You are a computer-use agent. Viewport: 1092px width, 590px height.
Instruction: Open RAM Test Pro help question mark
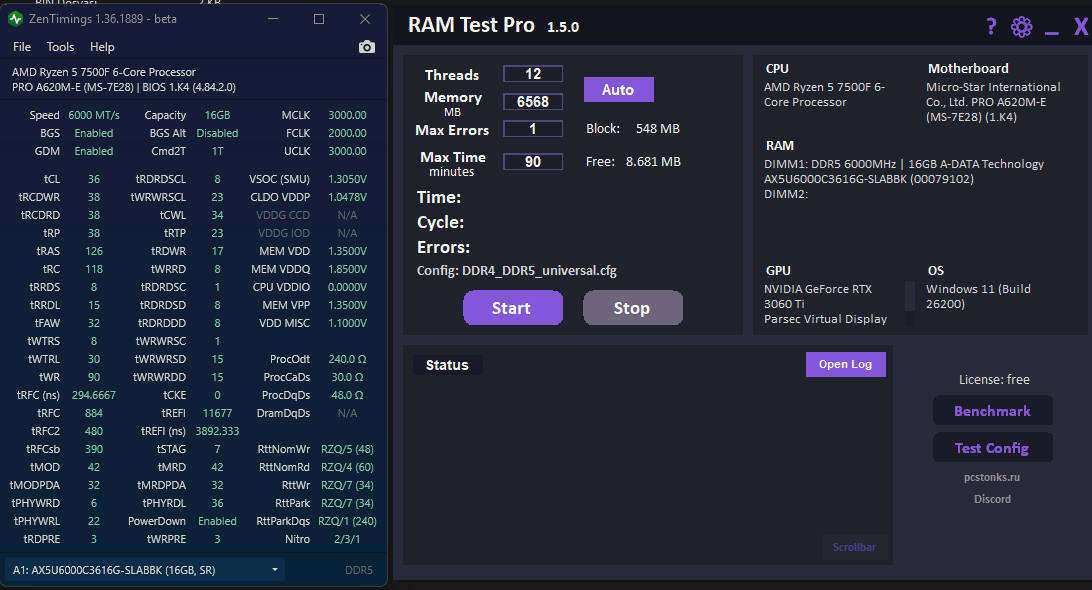[x=991, y=27]
